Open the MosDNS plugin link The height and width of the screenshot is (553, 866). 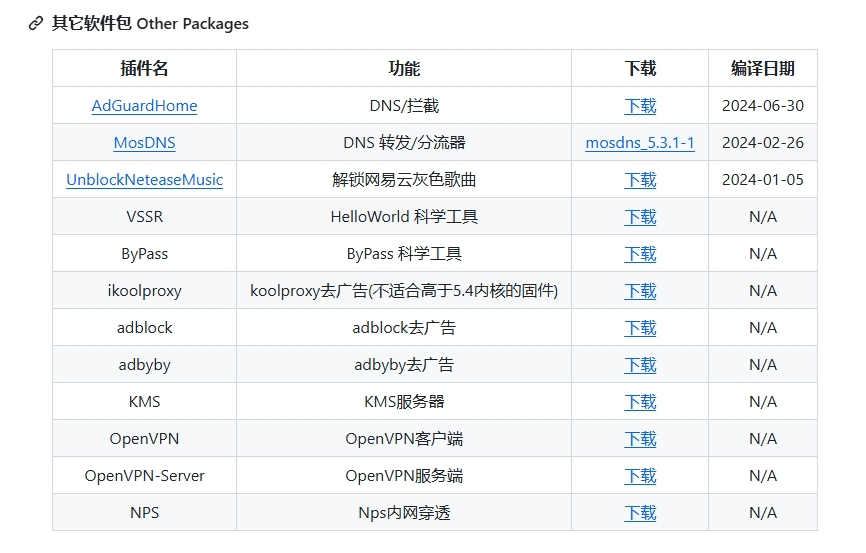pyautogui.click(x=144, y=143)
